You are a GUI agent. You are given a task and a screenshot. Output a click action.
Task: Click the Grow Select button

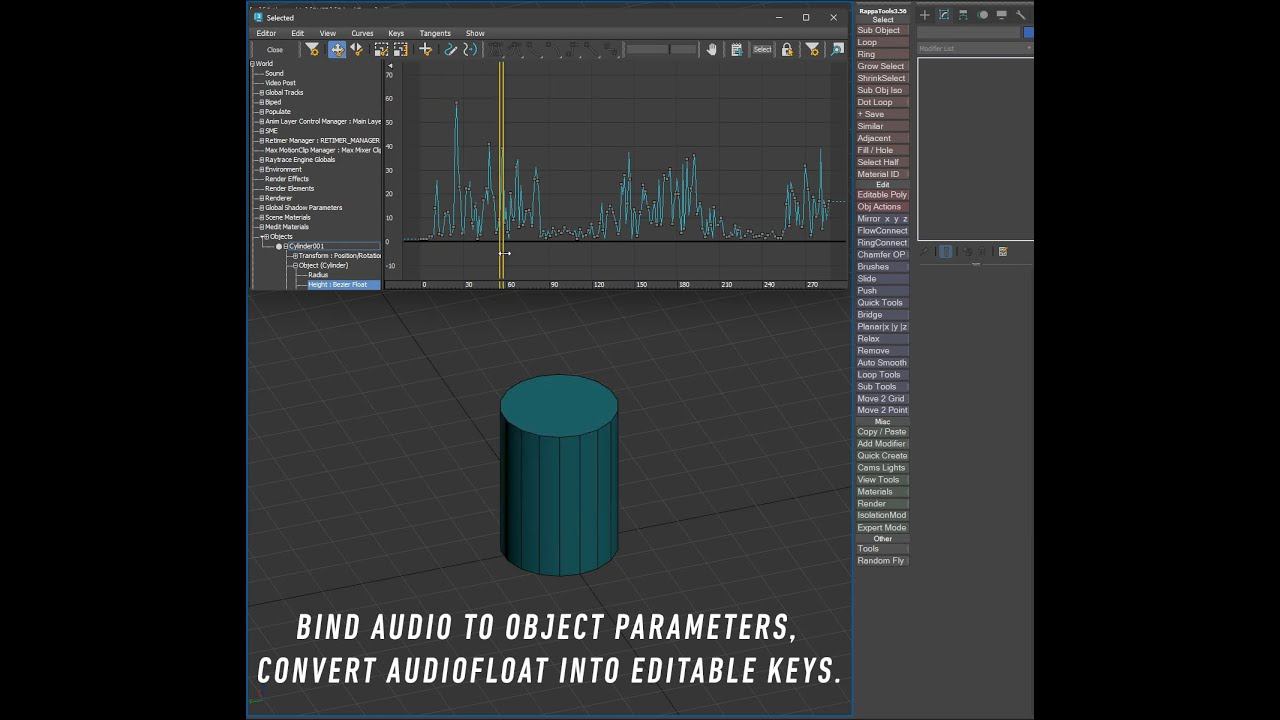[x=881, y=66]
